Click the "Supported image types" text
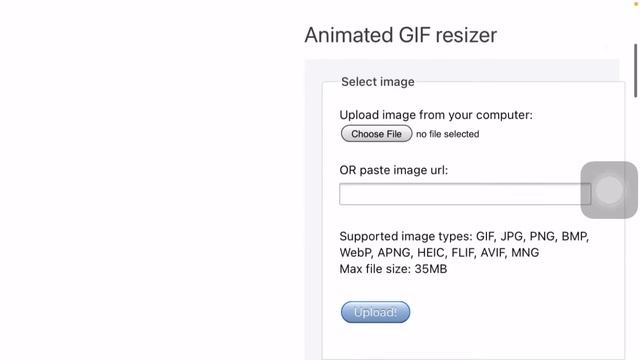Screen dimensions: 640x360 tap(406, 236)
